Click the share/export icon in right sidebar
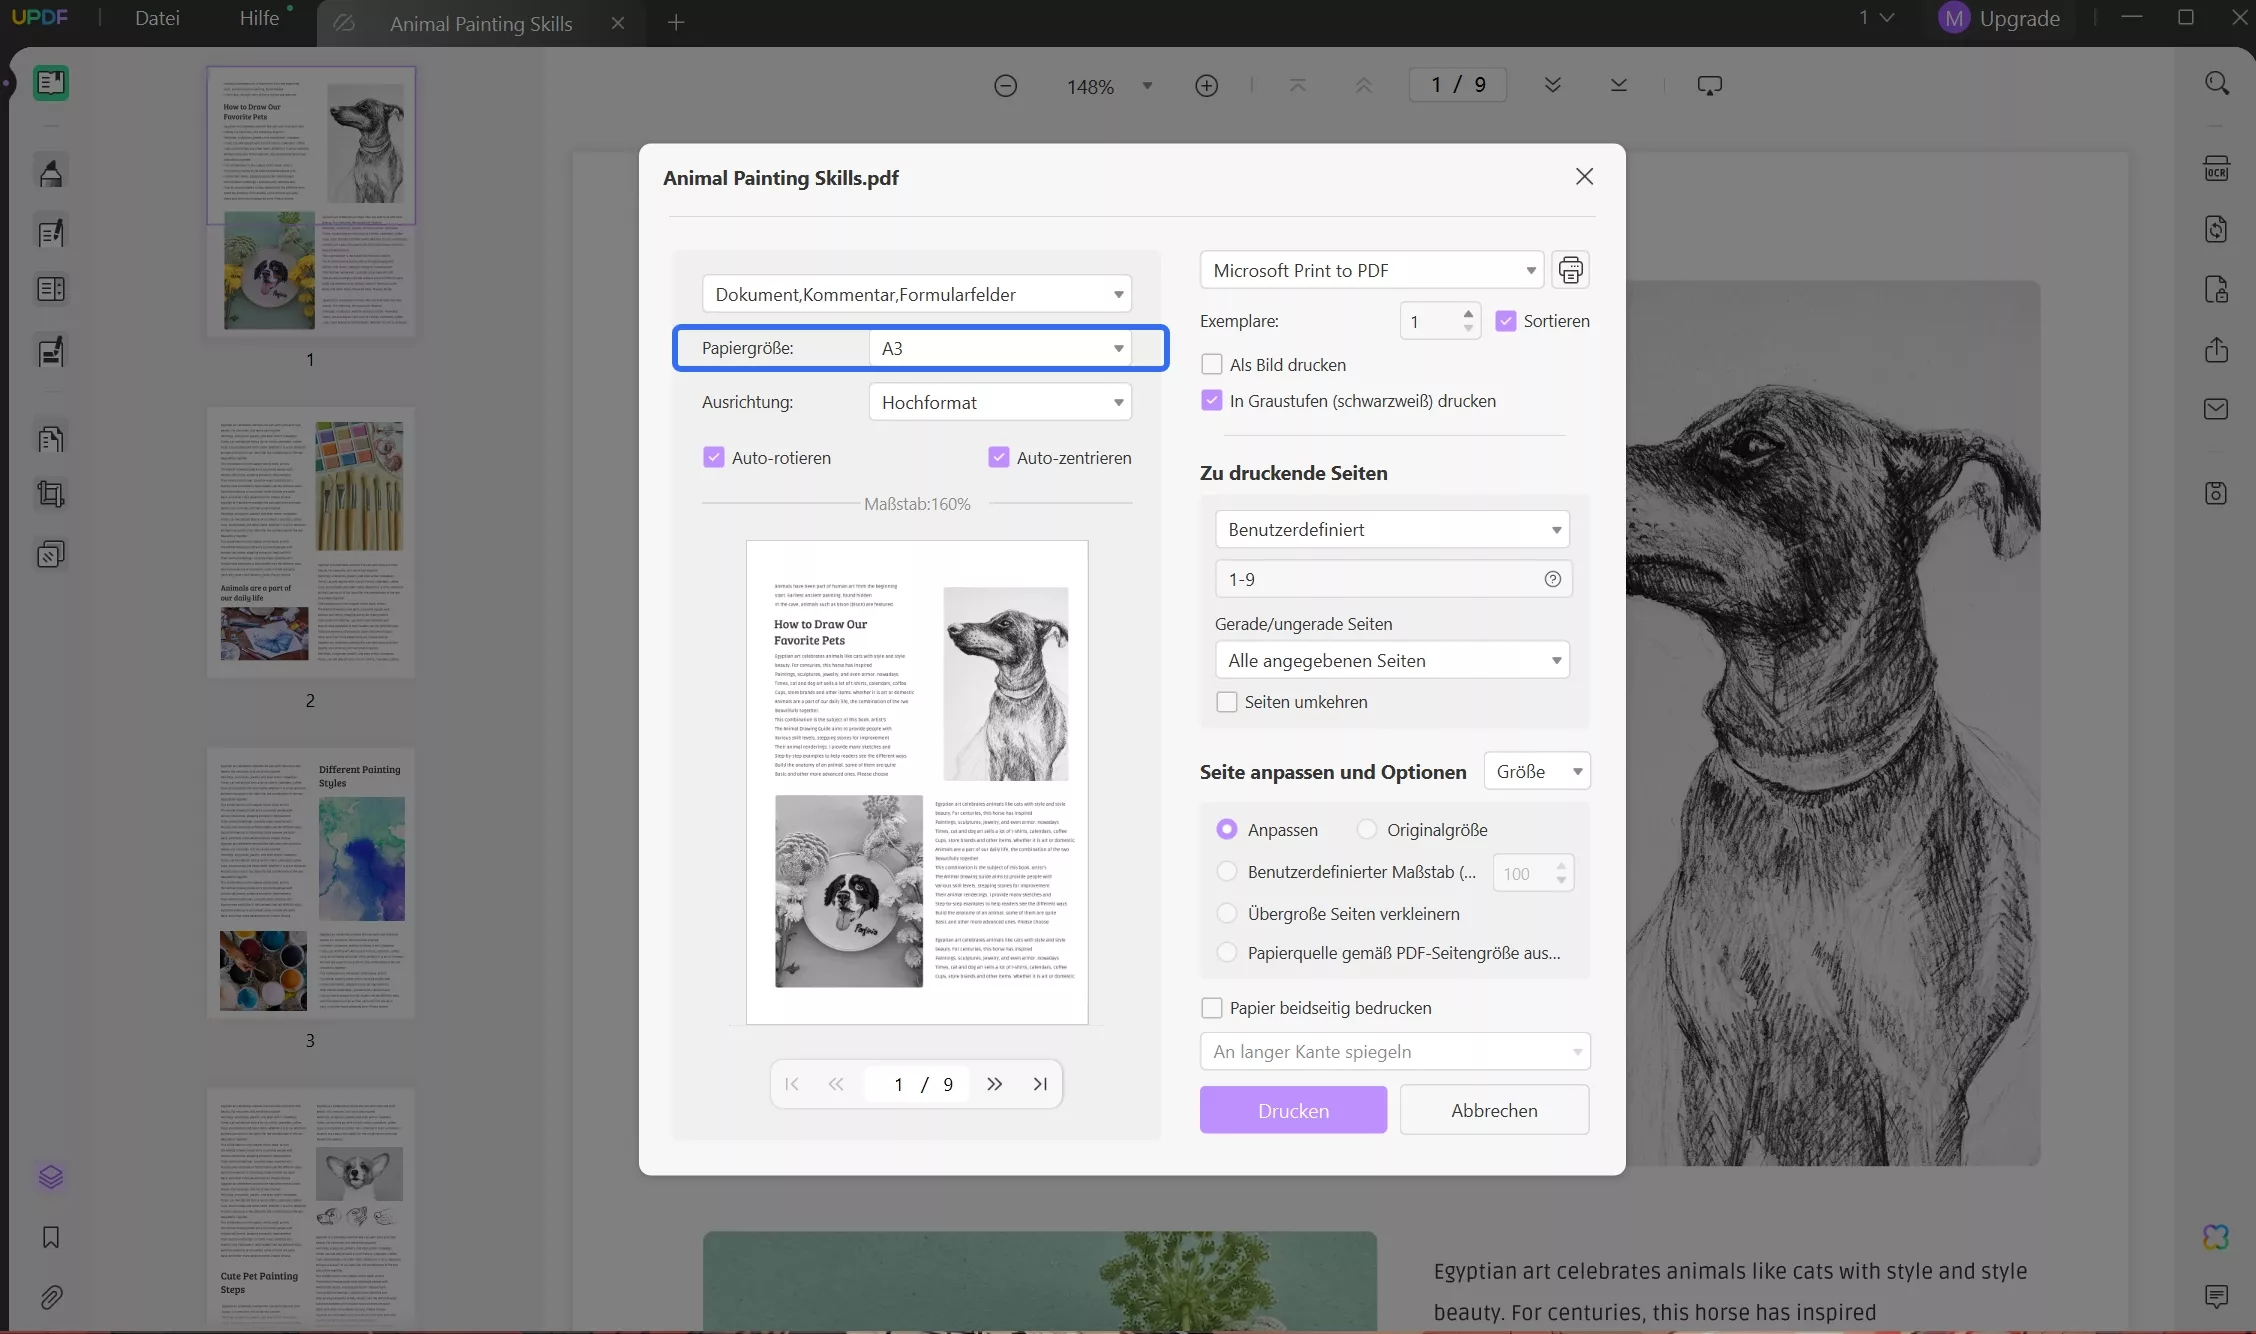2256x1334 pixels. pyautogui.click(x=2216, y=350)
